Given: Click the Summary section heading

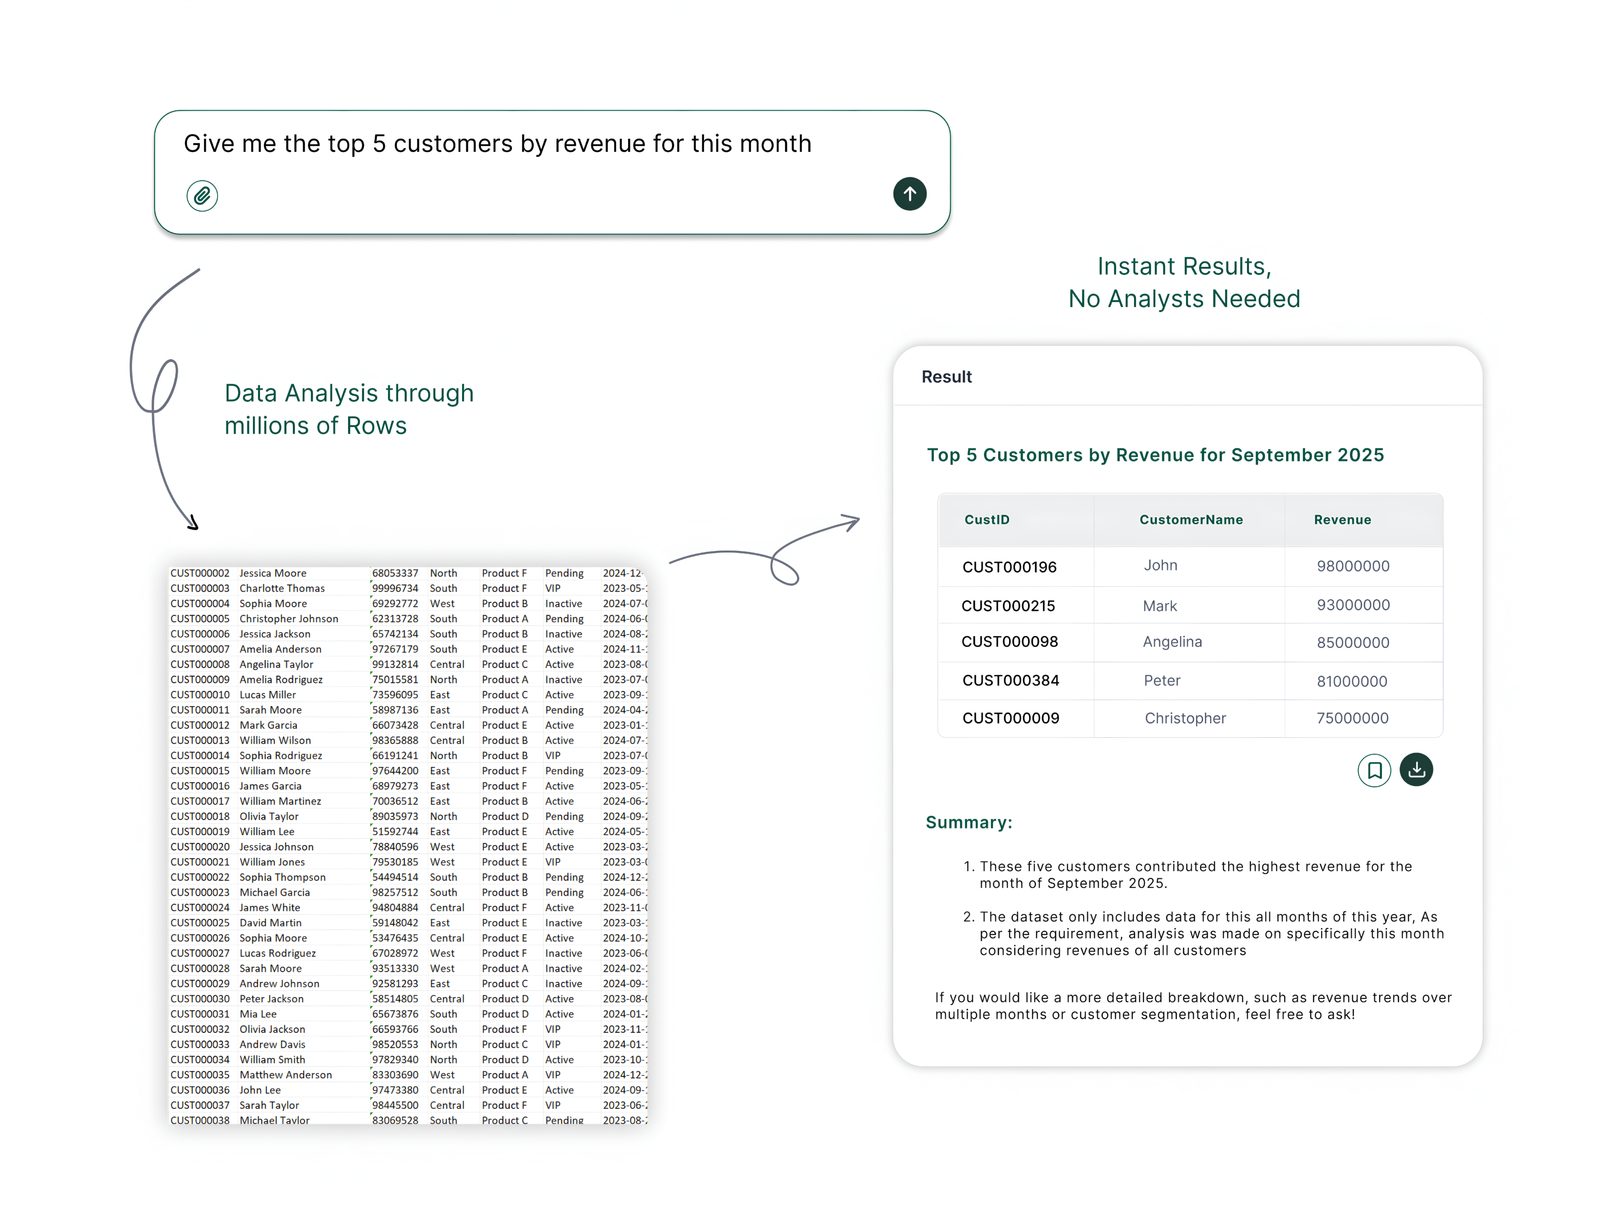Looking at the screenshot, I should point(968,822).
